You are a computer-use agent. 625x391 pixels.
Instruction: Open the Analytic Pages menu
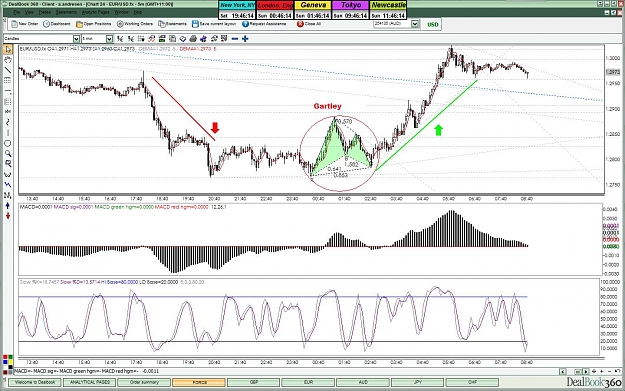point(96,13)
